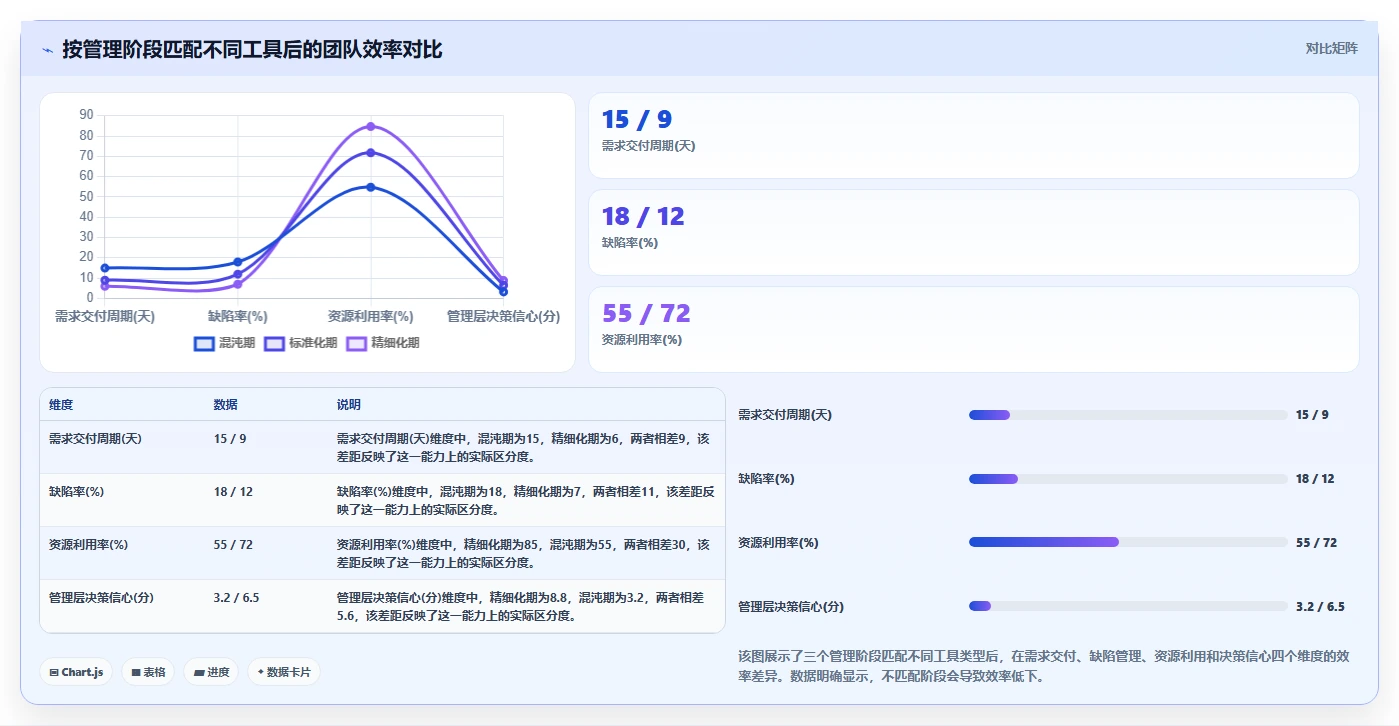Click the 资源利用率(%) x-axis label on chart
The width and height of the screenshot is (1399, 726).
(x=370, y=316)
